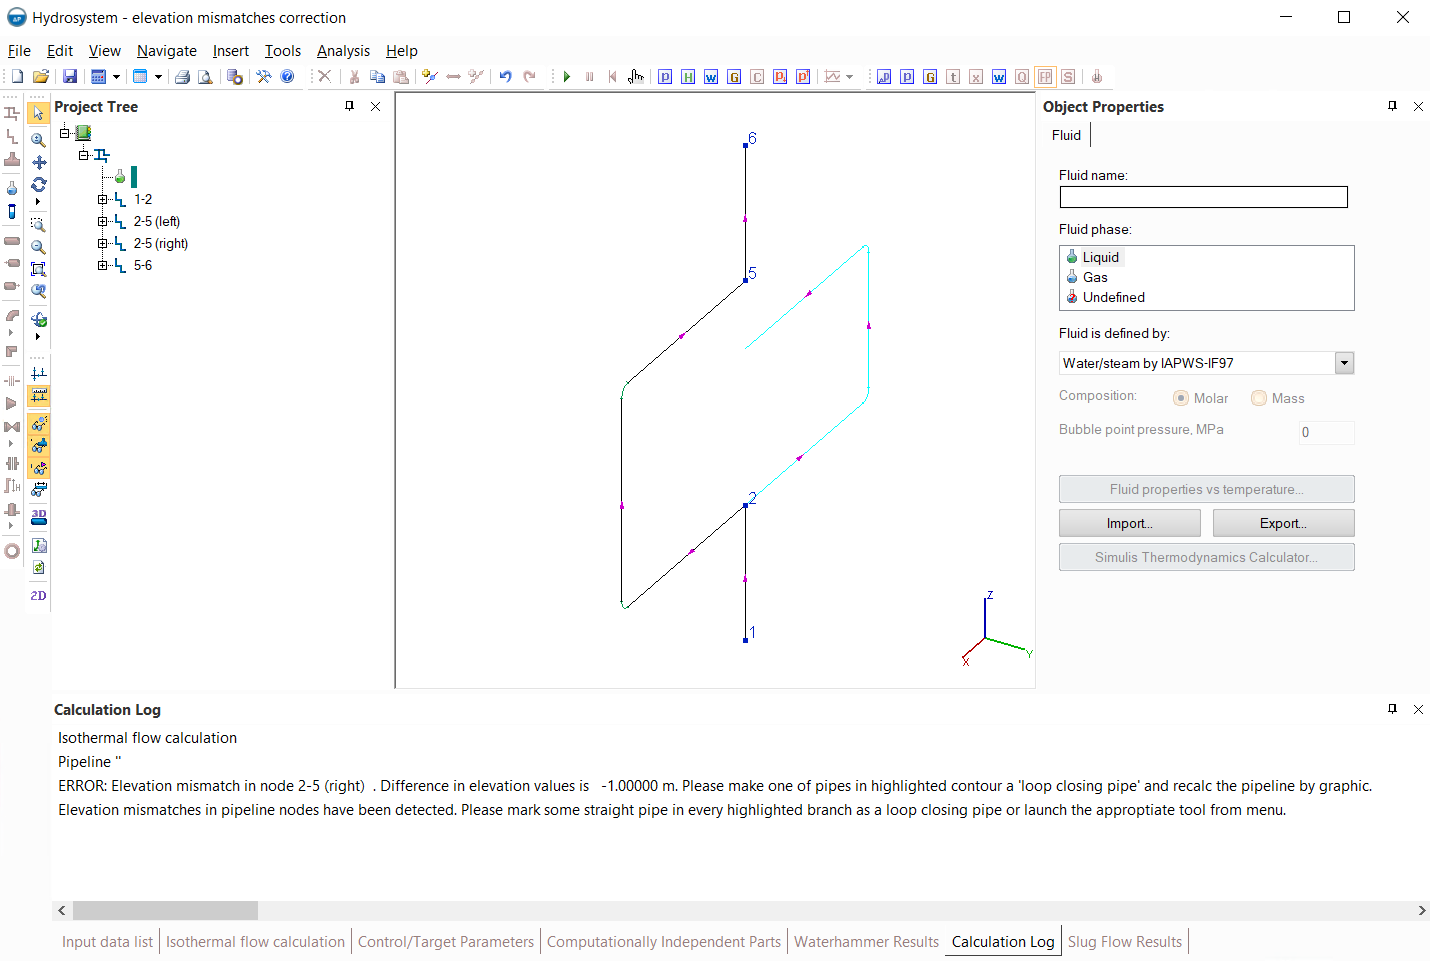Viewport: 1430px width, 961px height.
Task: Expand the 2-5 (left) branch
Action: (102, 221)
